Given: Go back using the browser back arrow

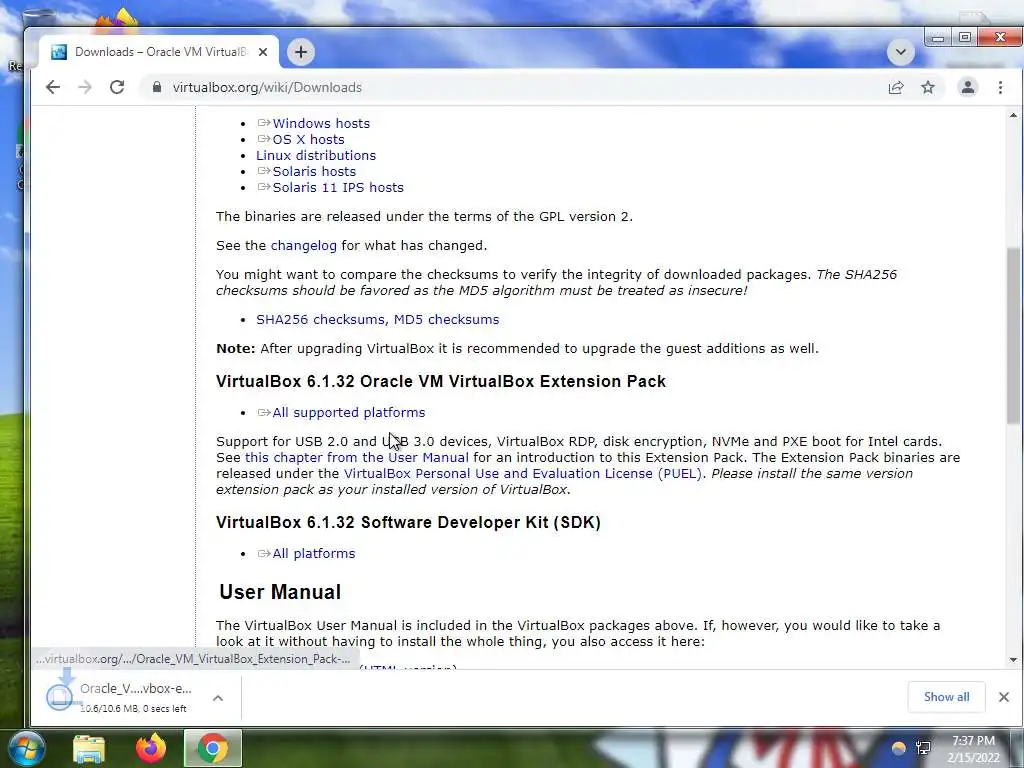Looking at the screenshot, I should click(x=53, y=87).
